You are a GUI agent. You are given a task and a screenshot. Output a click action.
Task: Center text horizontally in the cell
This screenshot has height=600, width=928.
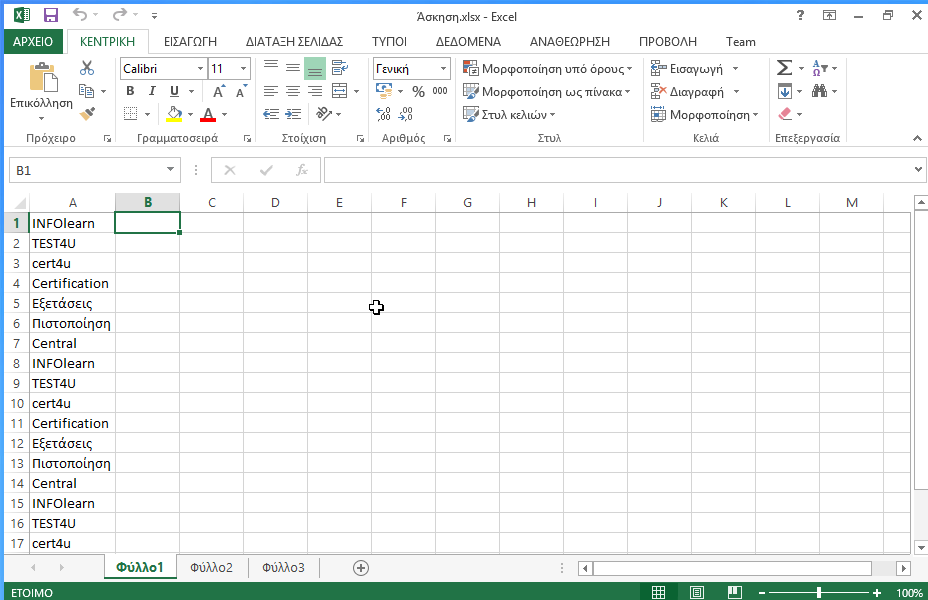tap(292, 91)
